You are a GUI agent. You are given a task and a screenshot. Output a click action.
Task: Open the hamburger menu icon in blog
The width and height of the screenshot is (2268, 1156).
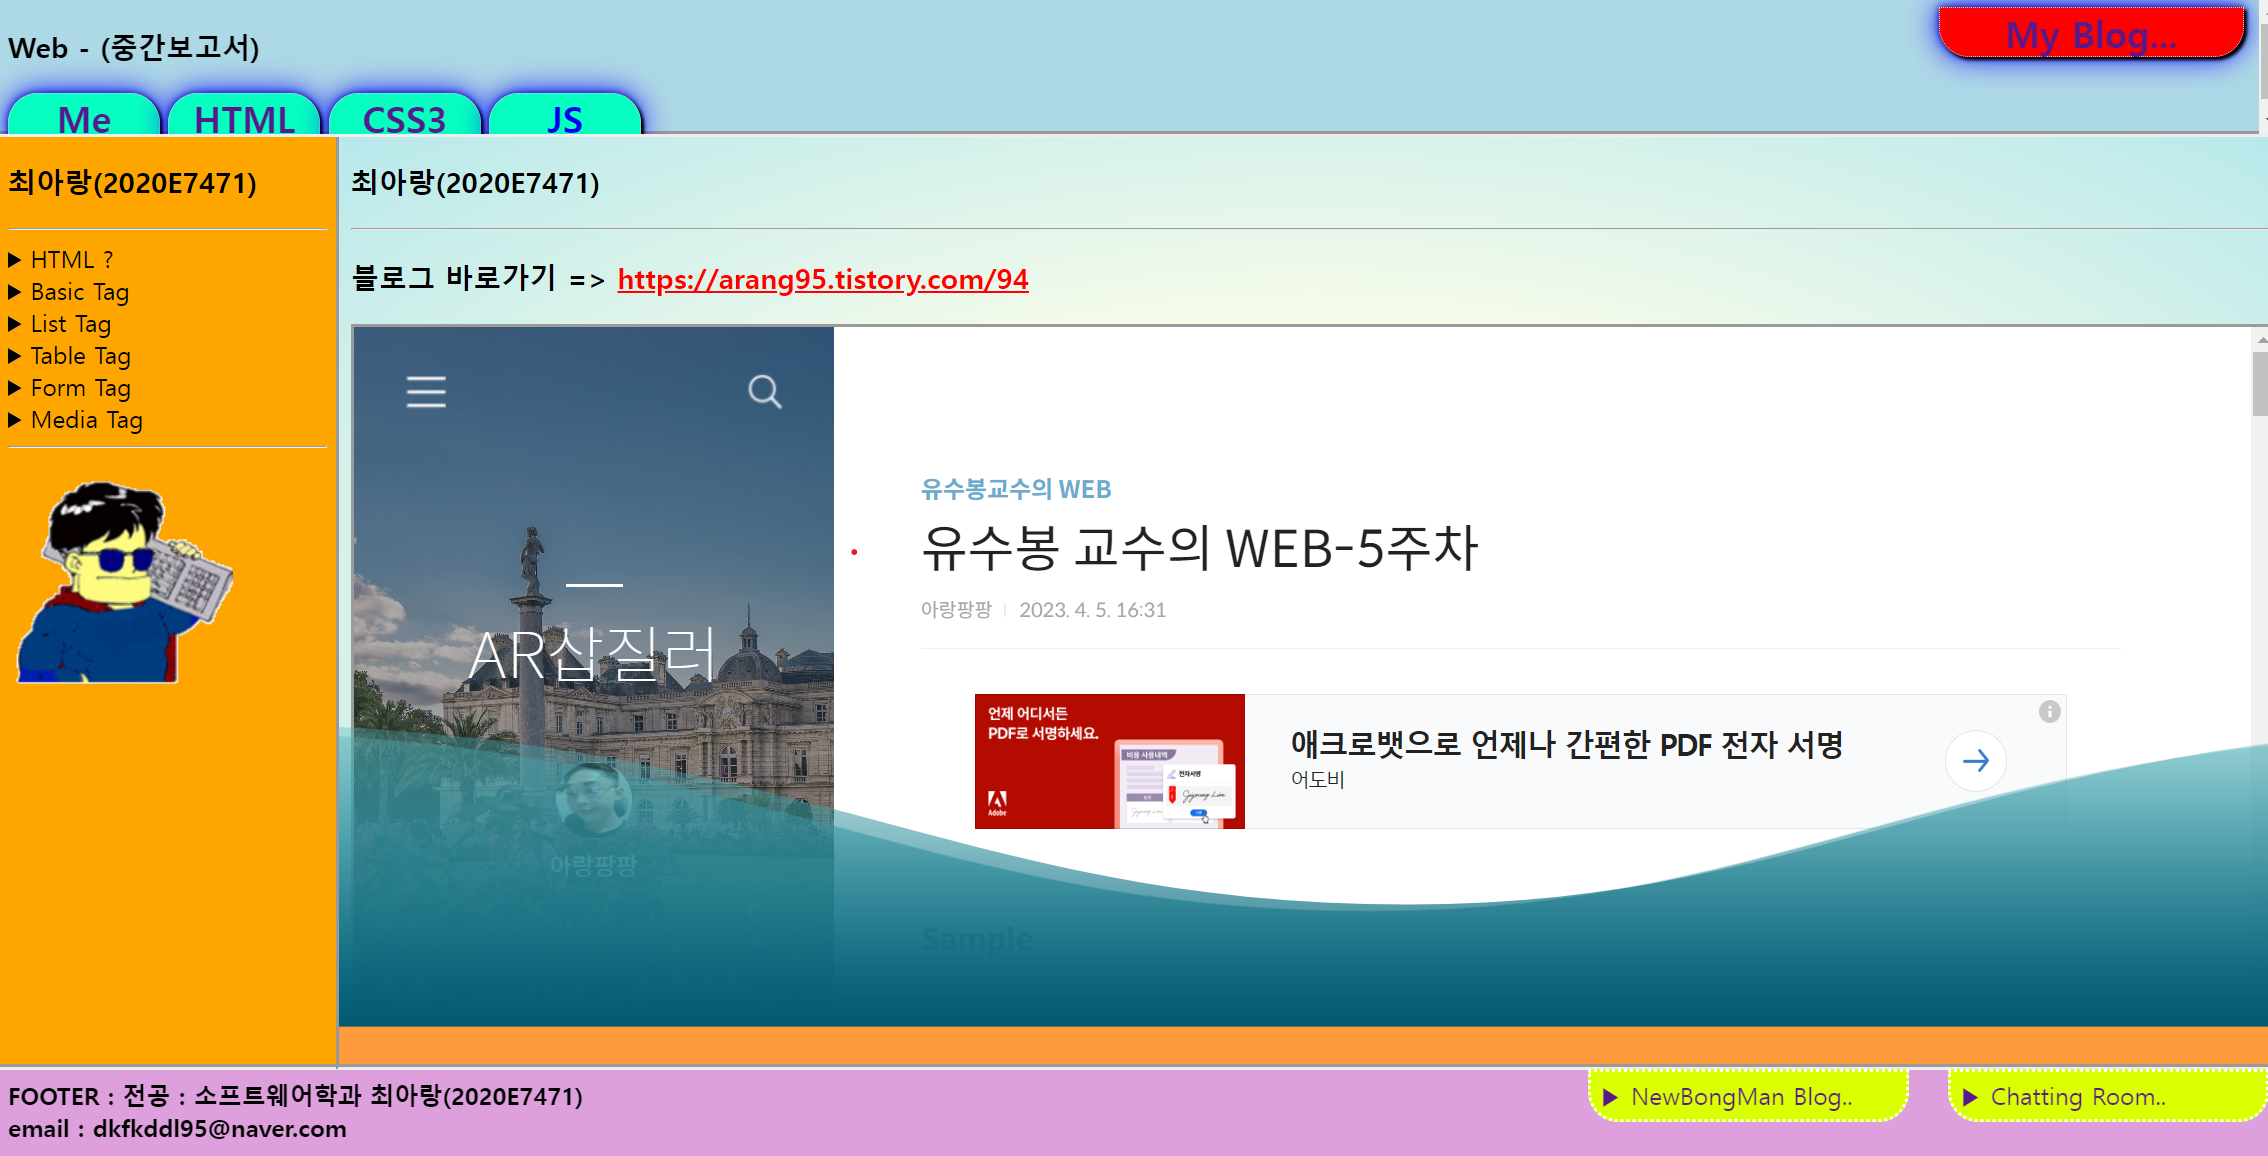(x=426, y=392)
